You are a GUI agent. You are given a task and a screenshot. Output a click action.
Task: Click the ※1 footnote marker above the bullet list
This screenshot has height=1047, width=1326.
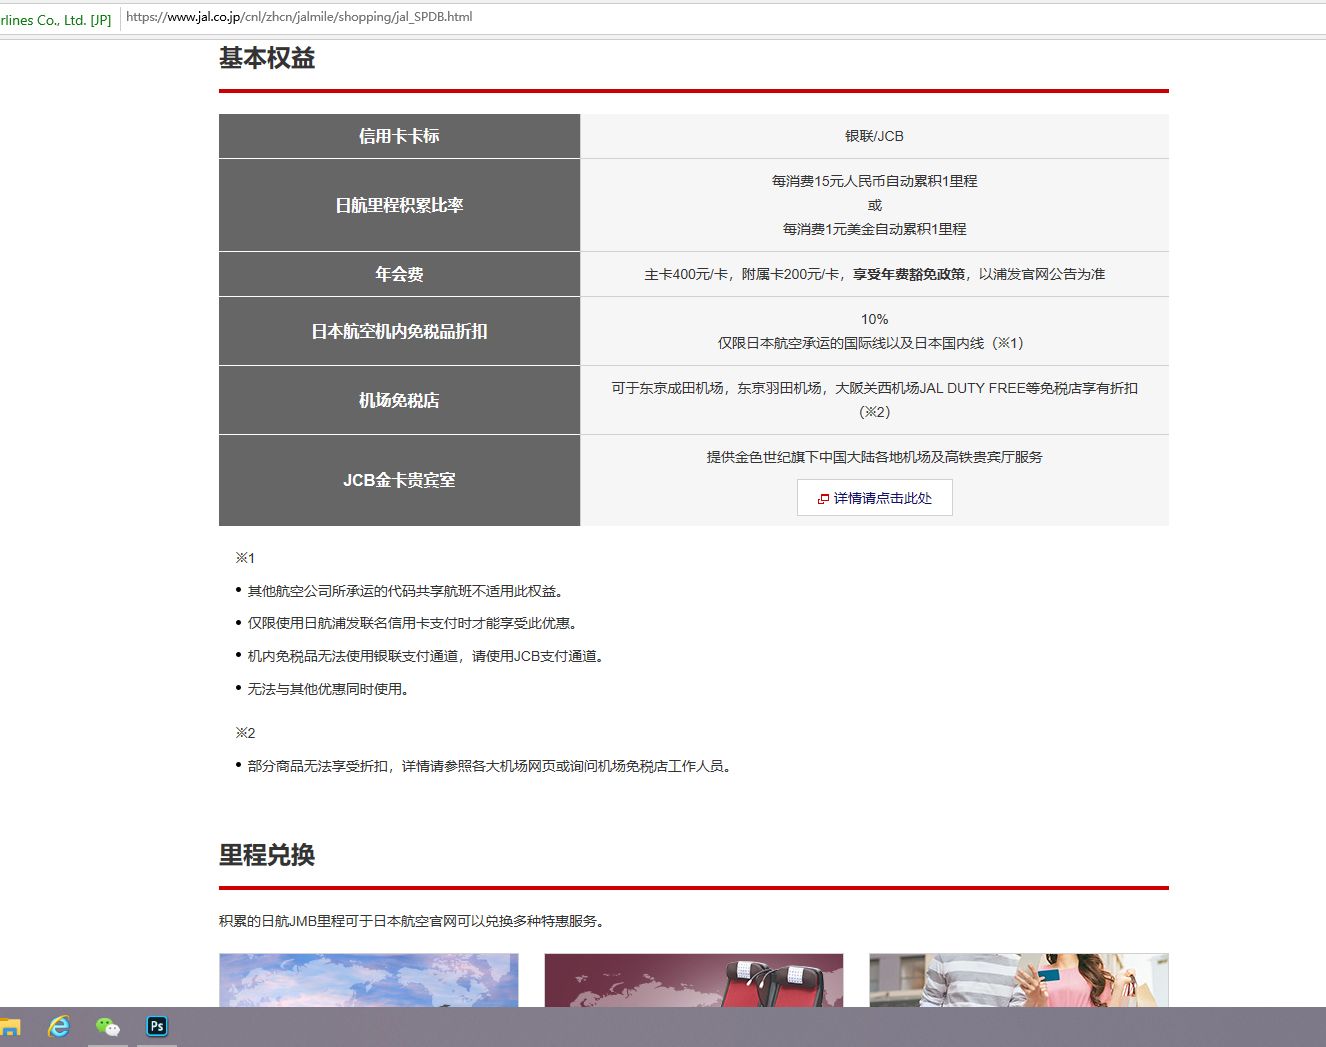[245, 558]
